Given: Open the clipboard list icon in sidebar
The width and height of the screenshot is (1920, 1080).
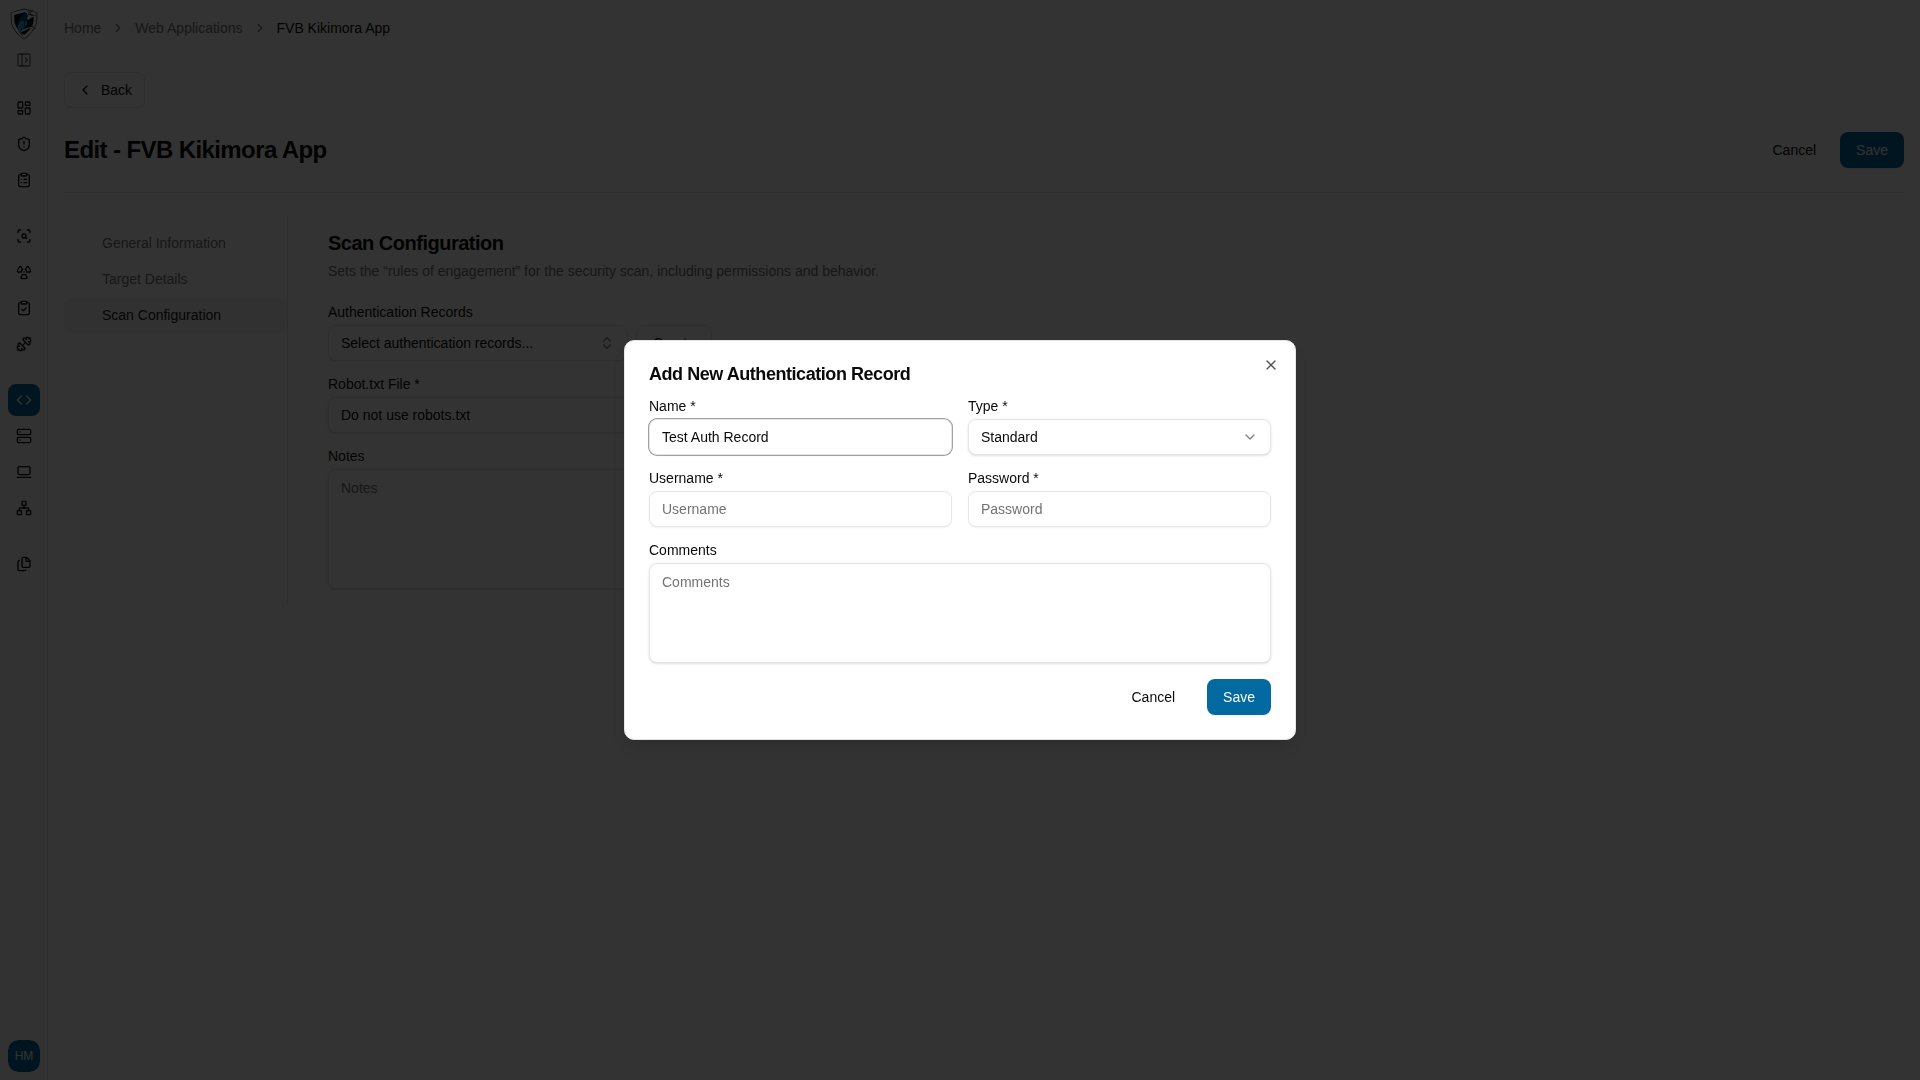Looking at the screenshot, I should tap(24, 180).
